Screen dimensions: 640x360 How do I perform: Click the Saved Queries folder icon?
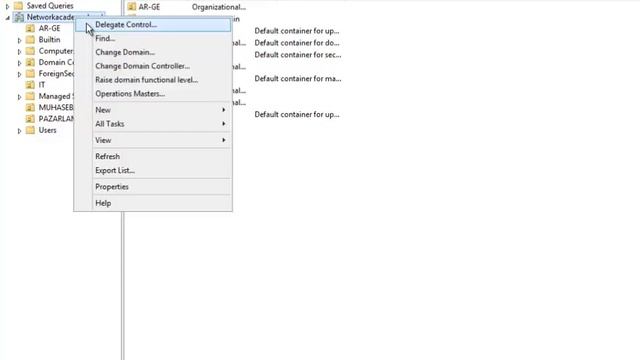click(18, 6)
